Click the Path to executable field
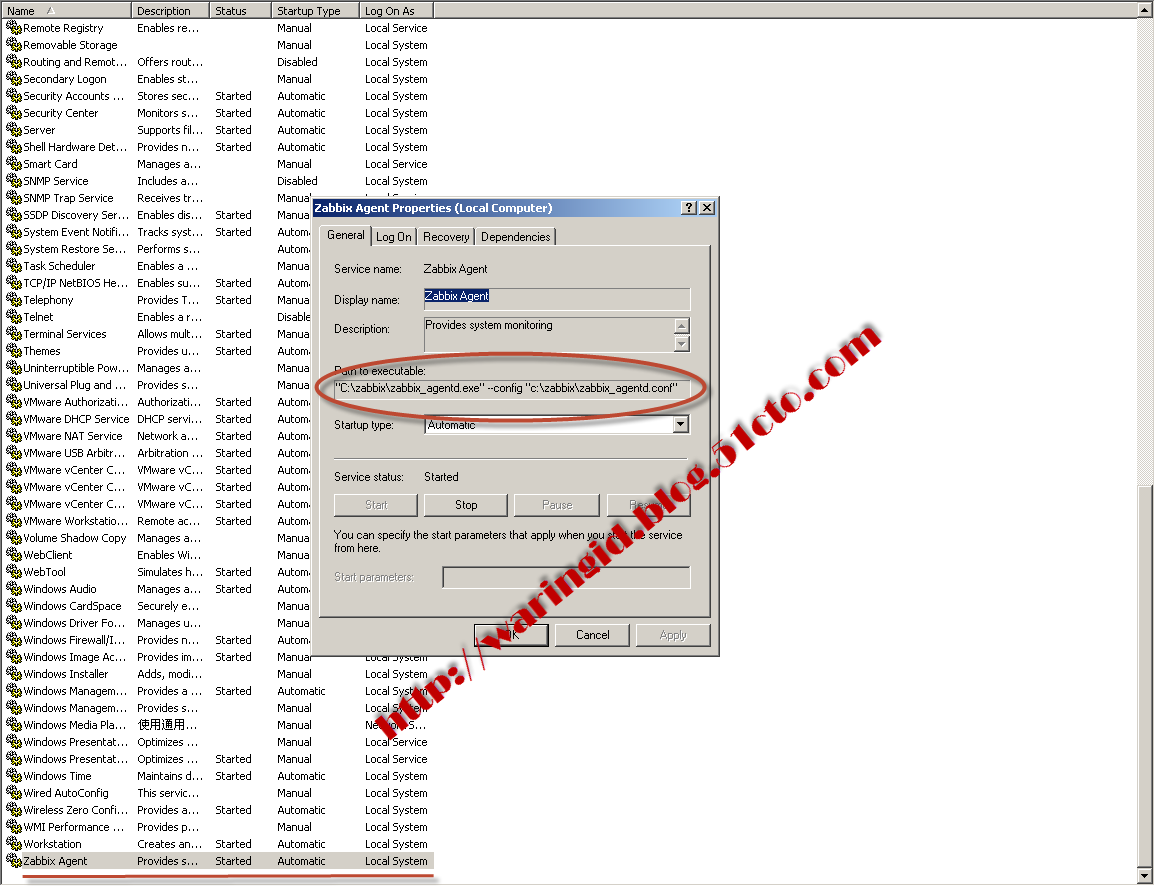The width and height of the screenshot is (1155, 886). pyautogui.click(x=512, y=388)
